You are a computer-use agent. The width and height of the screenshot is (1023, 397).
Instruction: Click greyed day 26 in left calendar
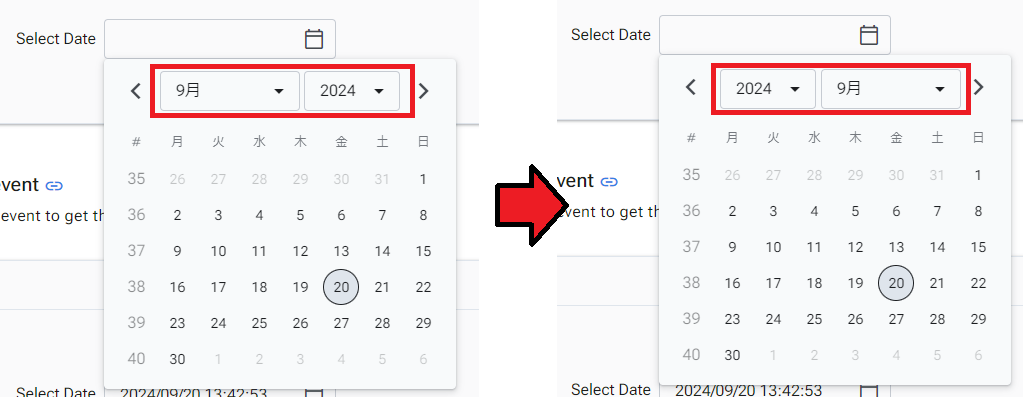click(x=177, y=179)
